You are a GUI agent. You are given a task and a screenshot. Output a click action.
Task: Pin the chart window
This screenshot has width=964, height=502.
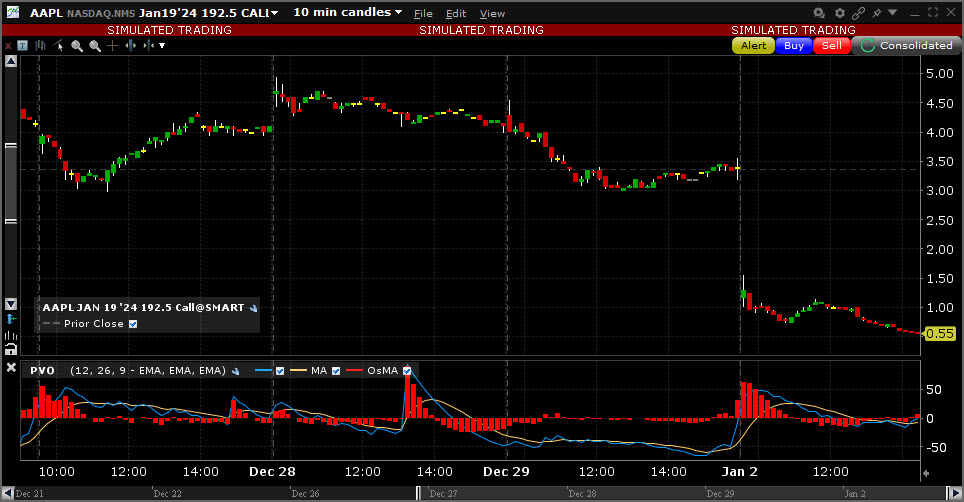(x=877, y=13)
